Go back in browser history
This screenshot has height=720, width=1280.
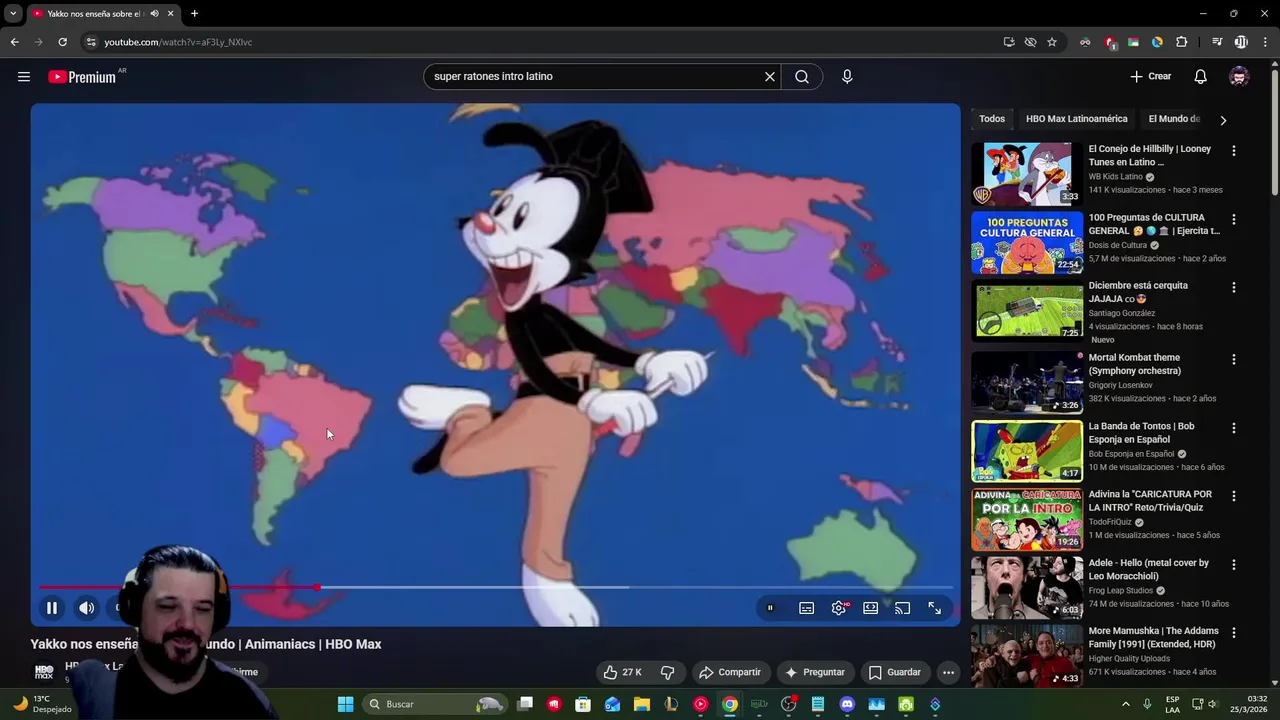14,42
